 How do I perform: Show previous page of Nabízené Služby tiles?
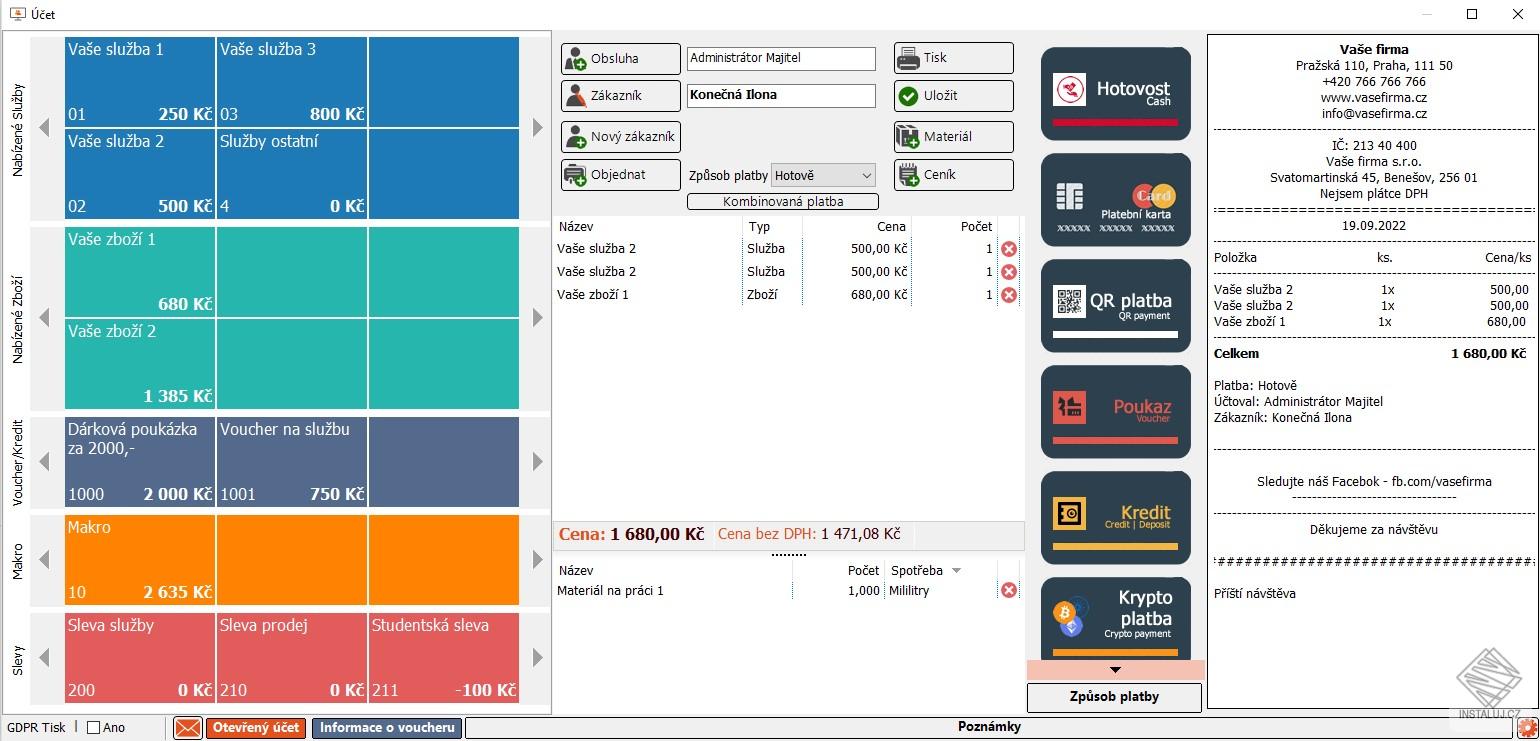44,128
